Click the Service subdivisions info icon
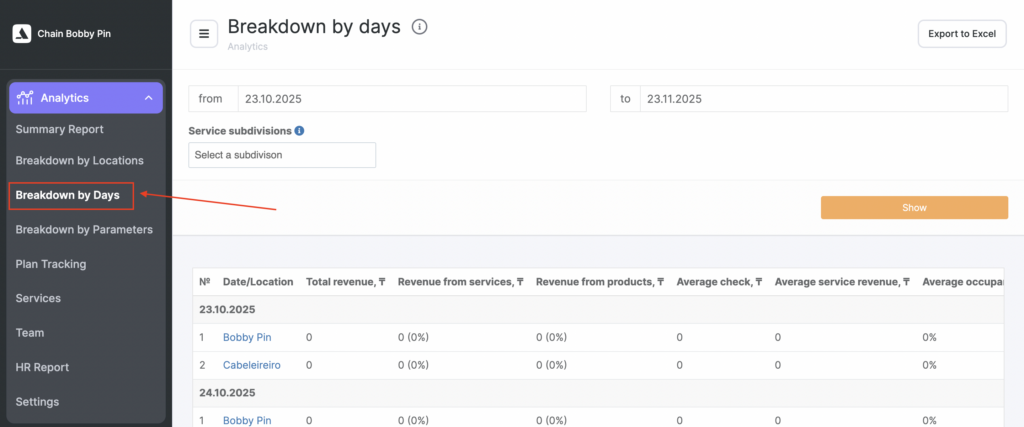Image resolution: width=1024 pixels, height=427 pixels. [299, 131]
